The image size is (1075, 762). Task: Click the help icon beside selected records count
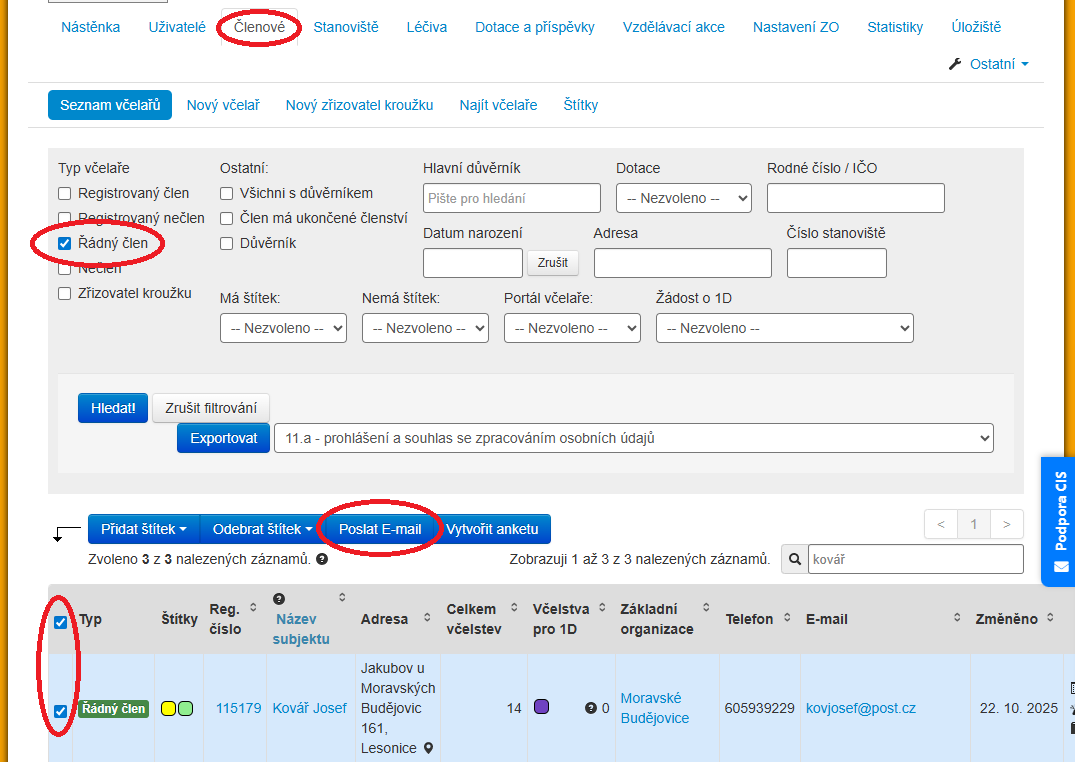(322, 559)
